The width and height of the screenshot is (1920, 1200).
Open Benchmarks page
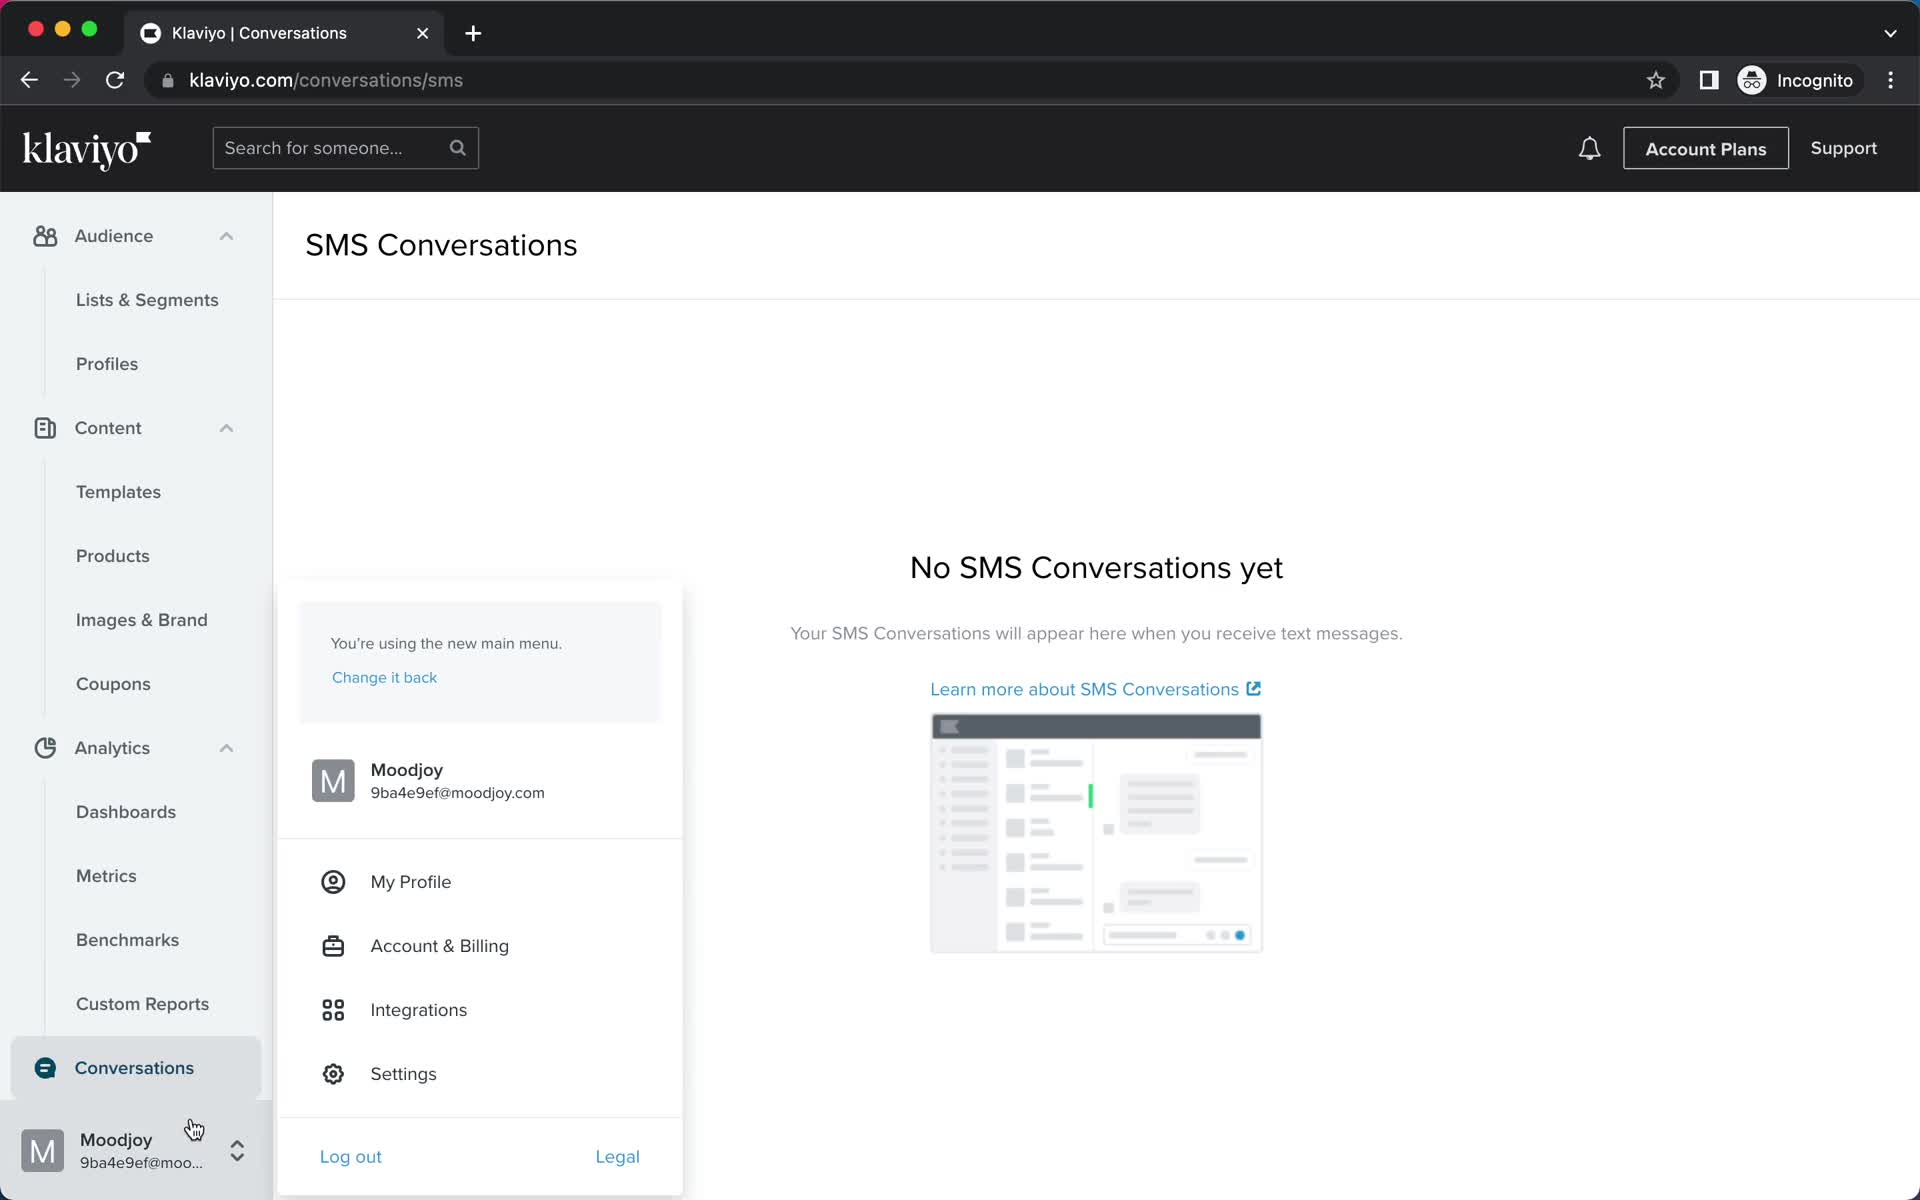pos(128,940)
